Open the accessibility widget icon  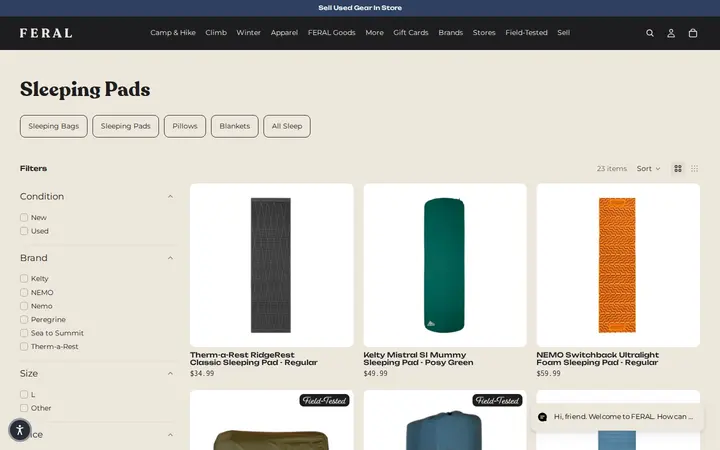(20, 430)
